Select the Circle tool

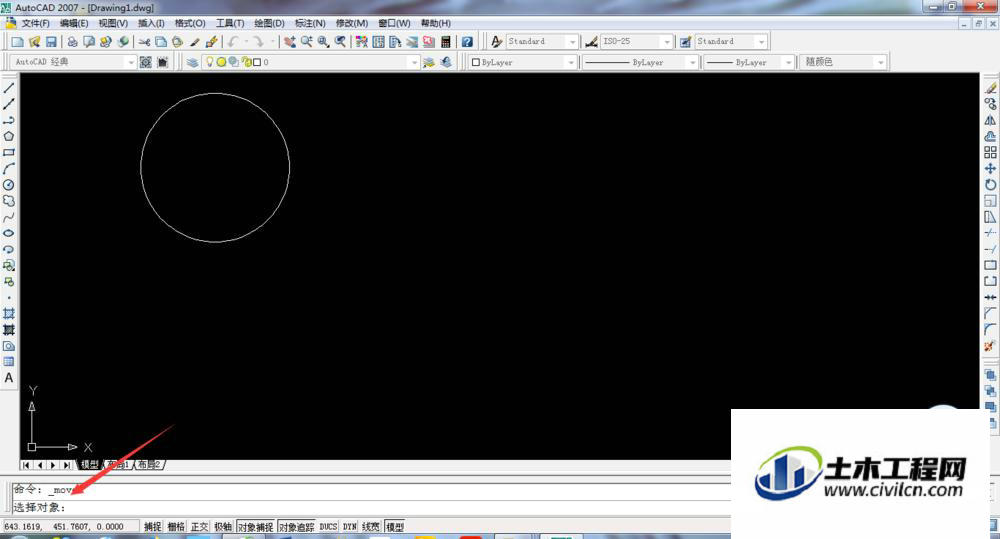[x=9, y=184]
